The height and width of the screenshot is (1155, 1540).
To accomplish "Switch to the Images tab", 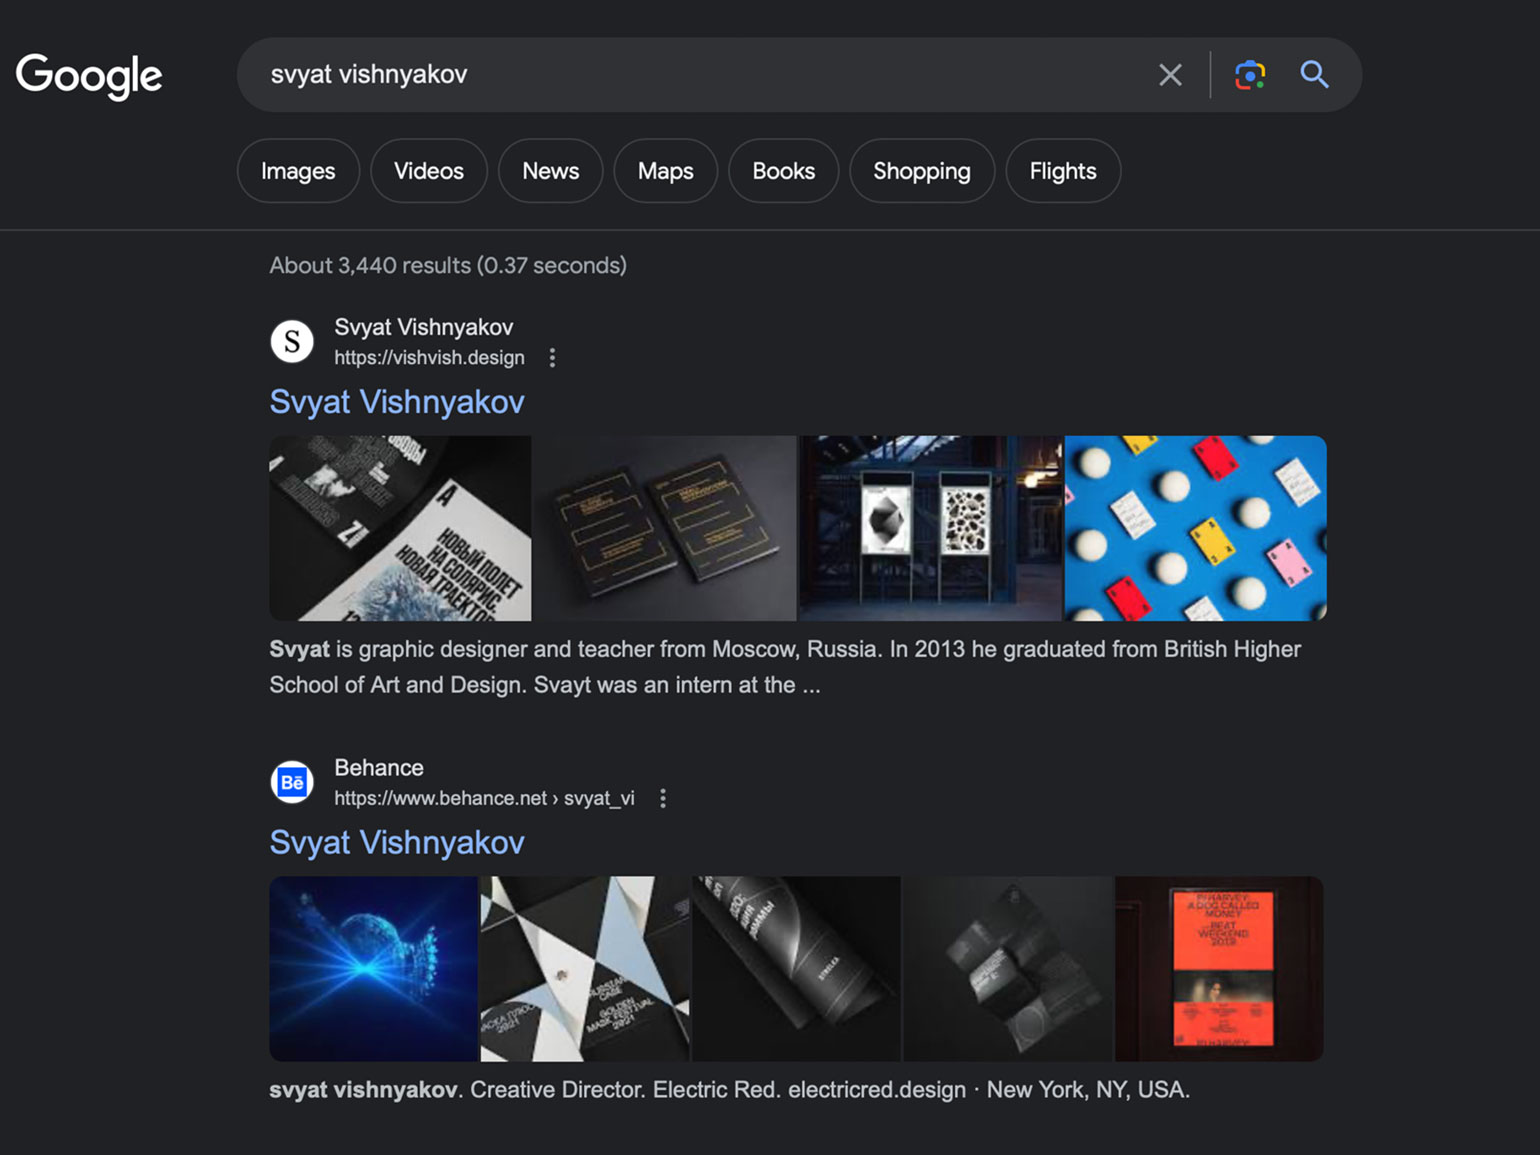I will click(x=298, y=171).
